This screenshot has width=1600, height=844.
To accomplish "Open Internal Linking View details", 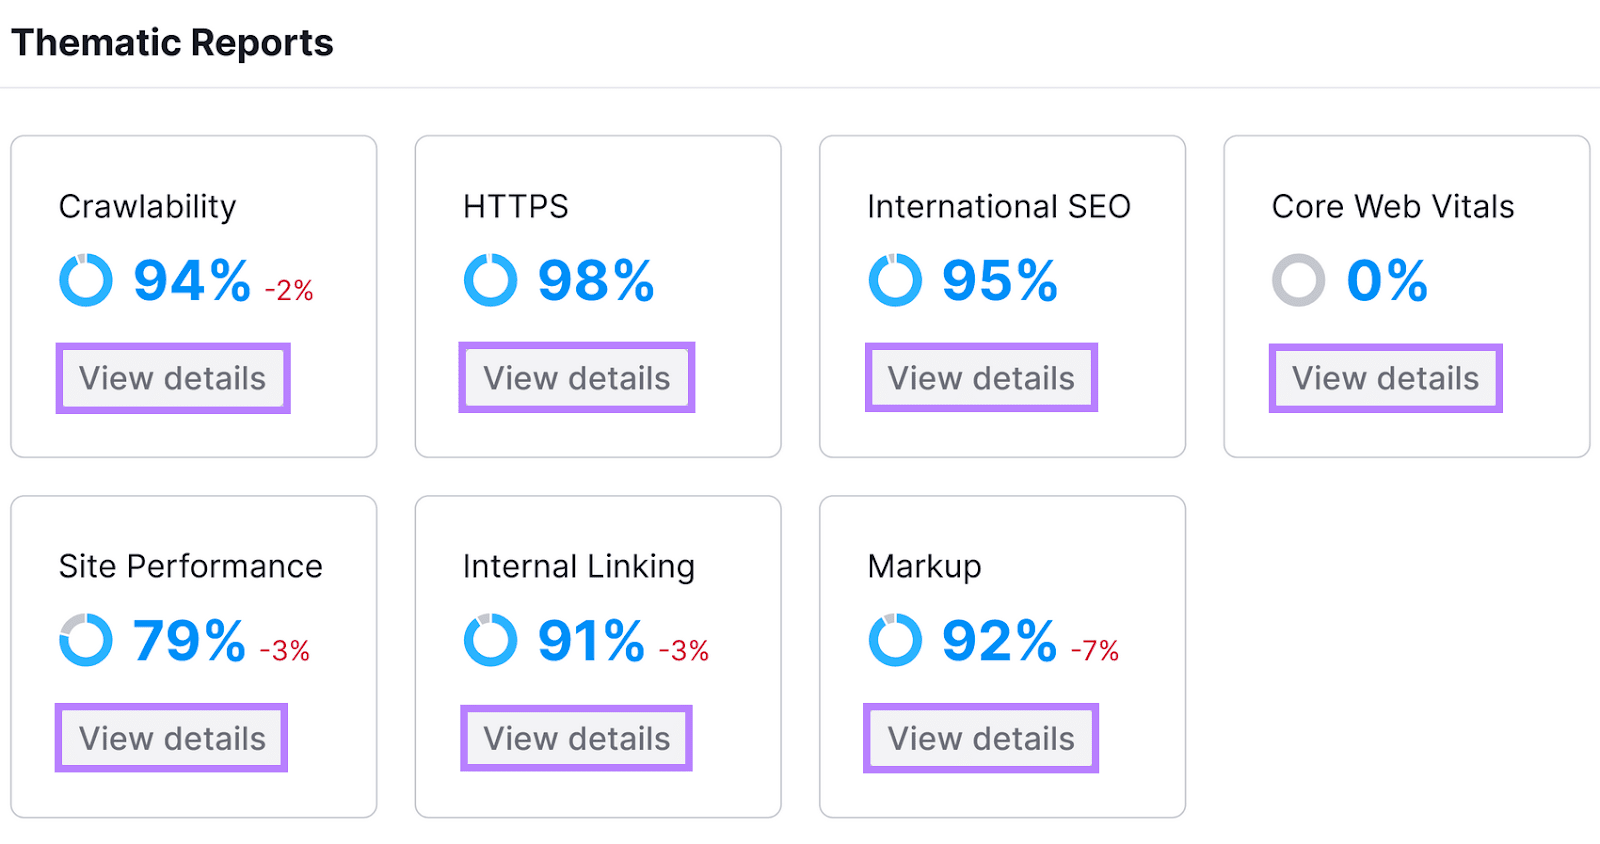I will pos(576,738).
